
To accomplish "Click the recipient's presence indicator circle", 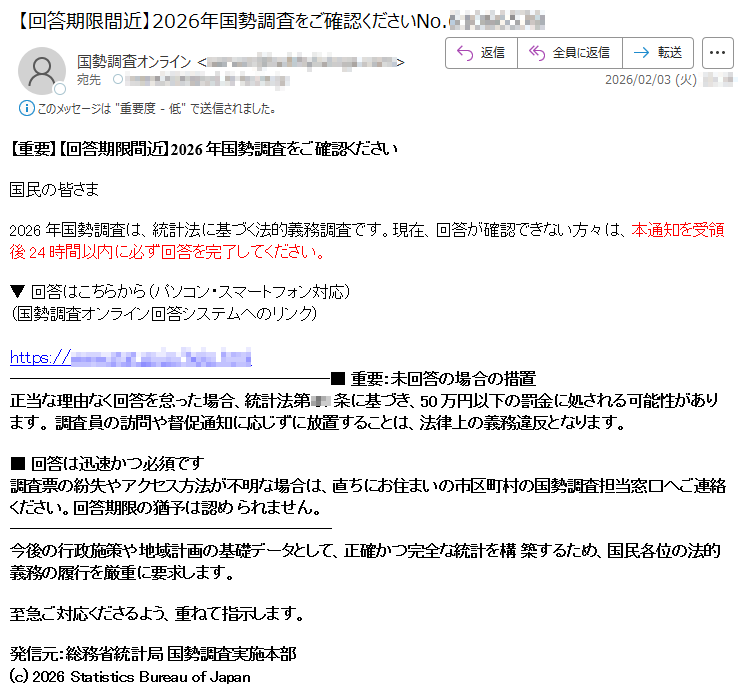I will (118, 79).
